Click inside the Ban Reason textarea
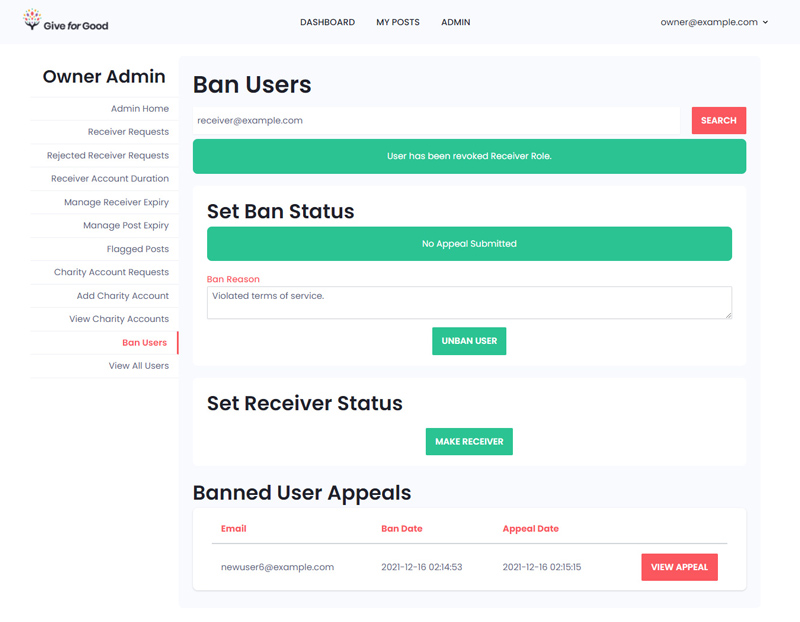The width and height of the screenshot is (800, 622). click(x=469, y=303)
